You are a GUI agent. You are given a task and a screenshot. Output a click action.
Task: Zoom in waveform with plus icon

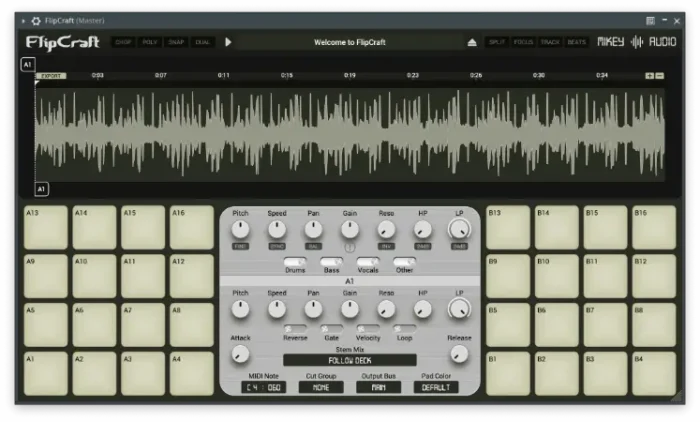(x=649, y=76)
